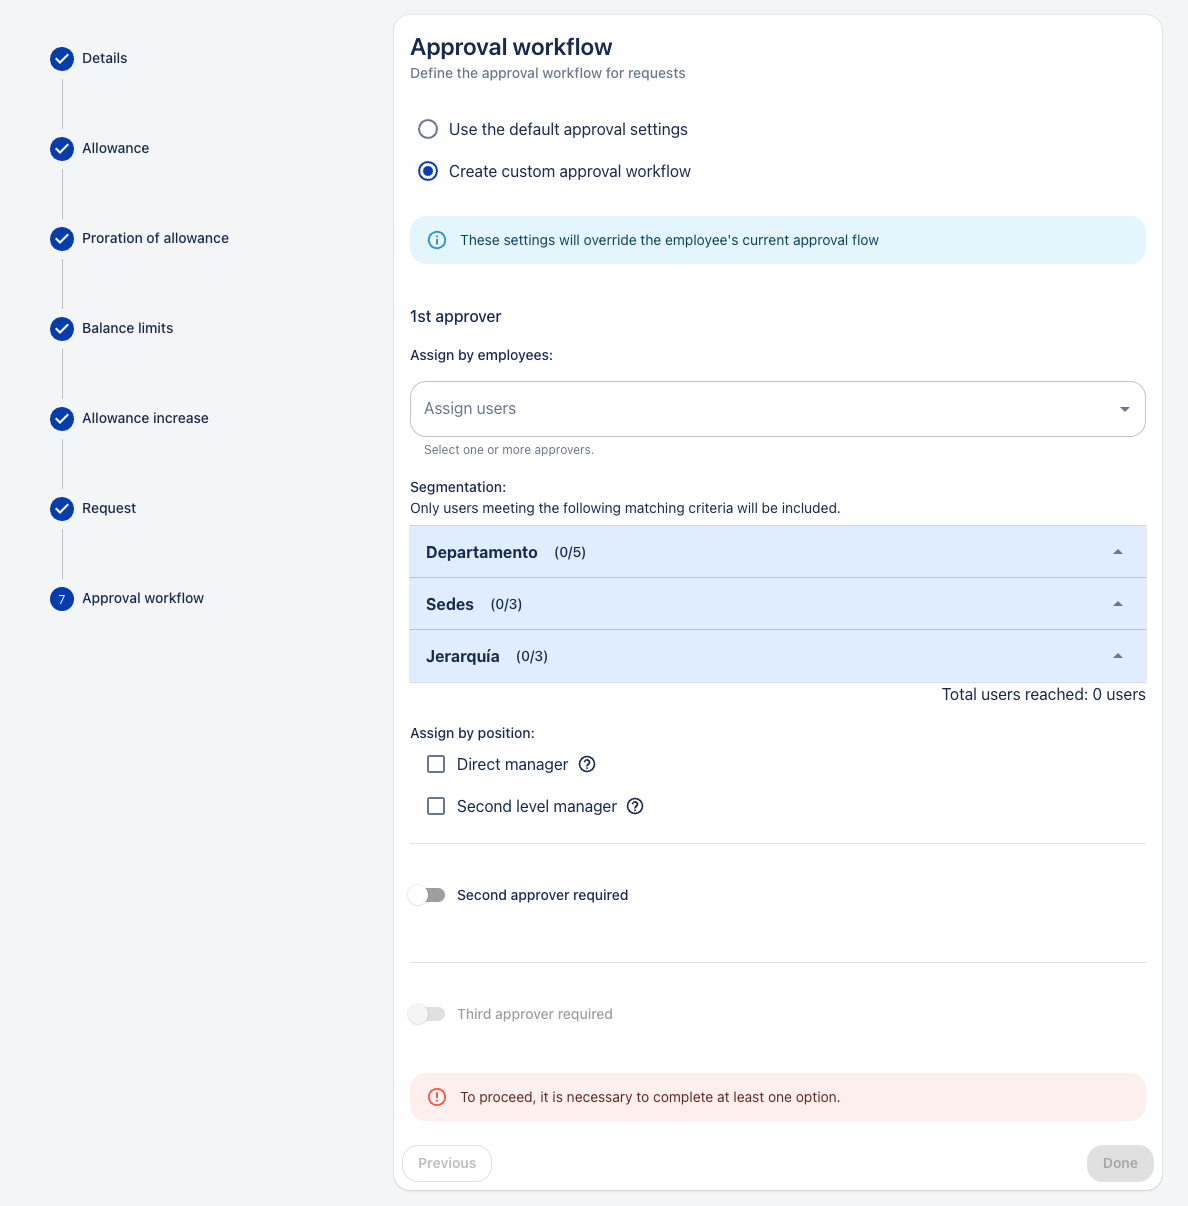Go to Proration of allowance step

(155, 238)
